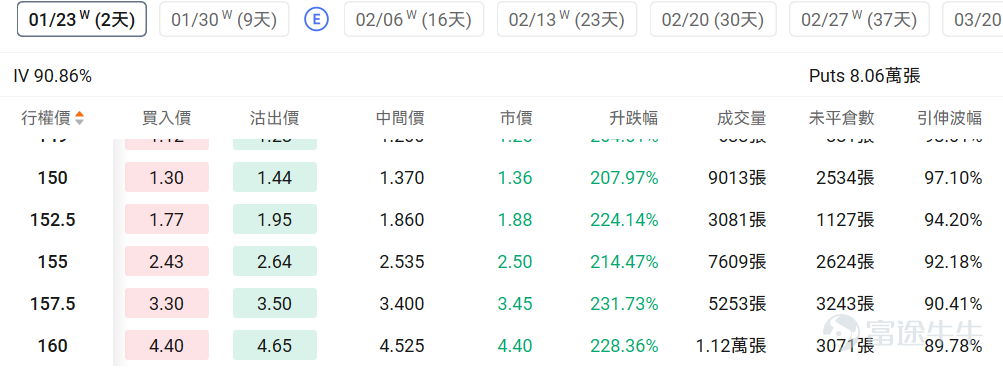Switch to 02/13 weekly expiry tab
The image size is (1003, 369).
[x=567, y=19]
